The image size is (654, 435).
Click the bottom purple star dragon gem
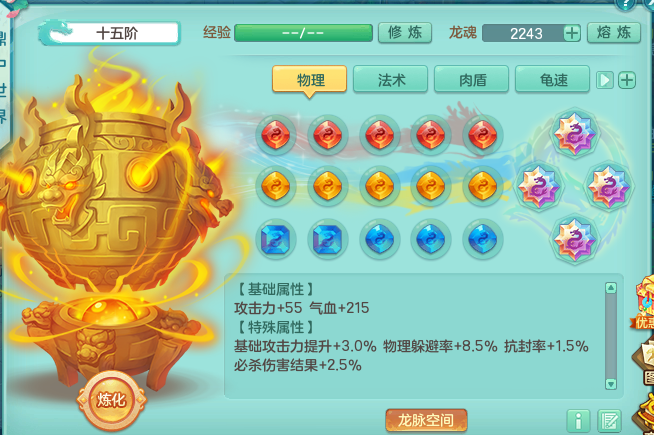point(574,239)
